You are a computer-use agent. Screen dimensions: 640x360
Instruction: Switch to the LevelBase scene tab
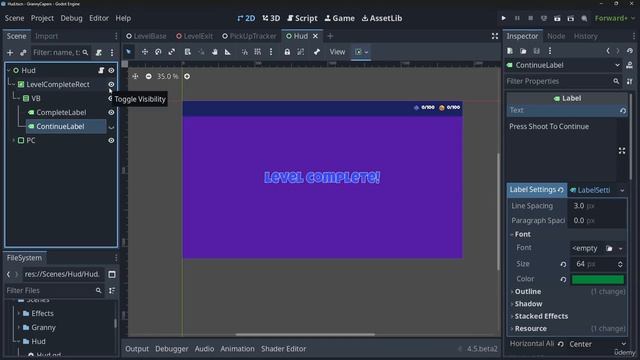point(146,36)
